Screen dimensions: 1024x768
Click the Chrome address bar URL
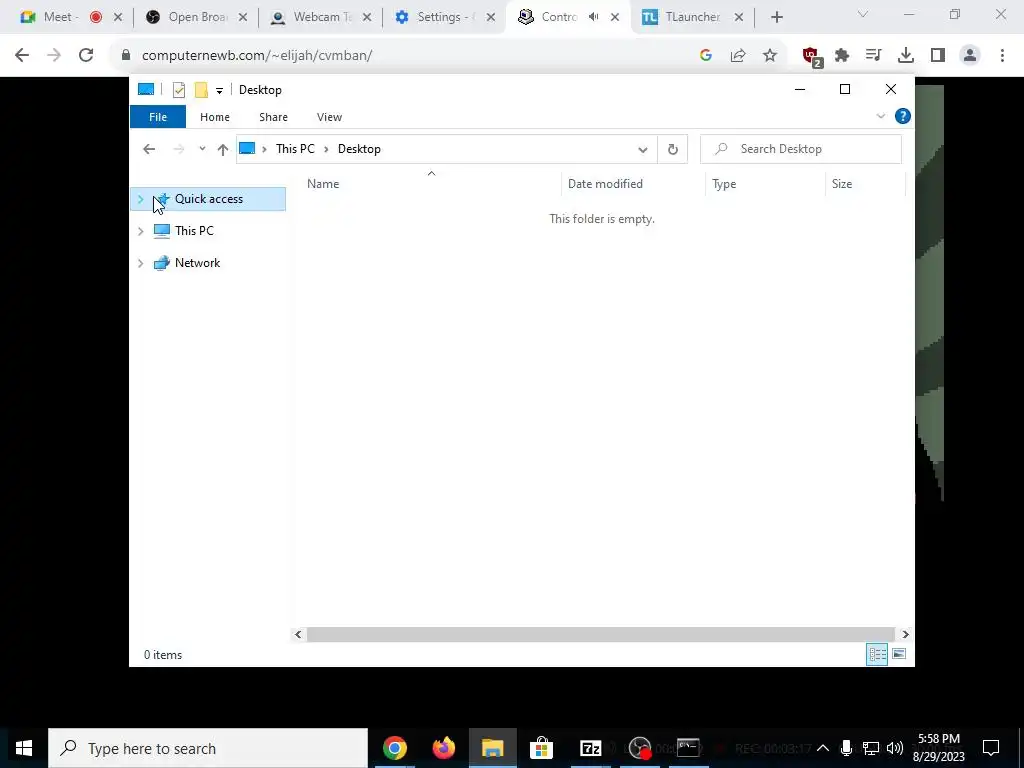[257, 56]
